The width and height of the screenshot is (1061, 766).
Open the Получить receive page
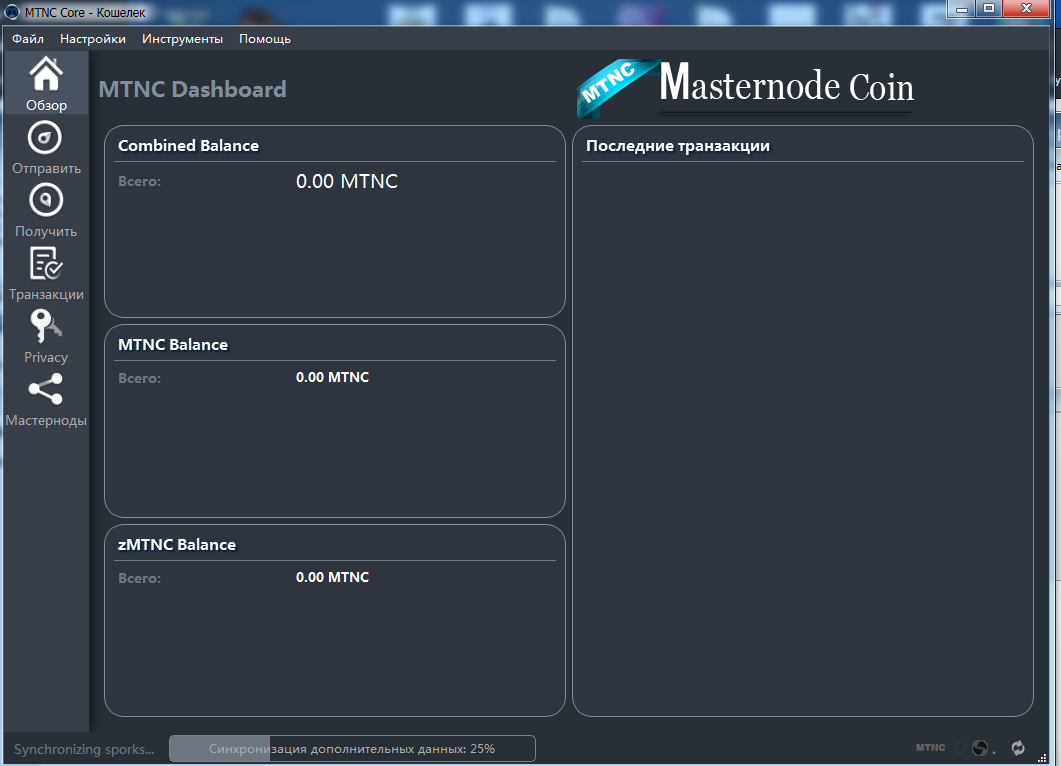pos(46,210)
